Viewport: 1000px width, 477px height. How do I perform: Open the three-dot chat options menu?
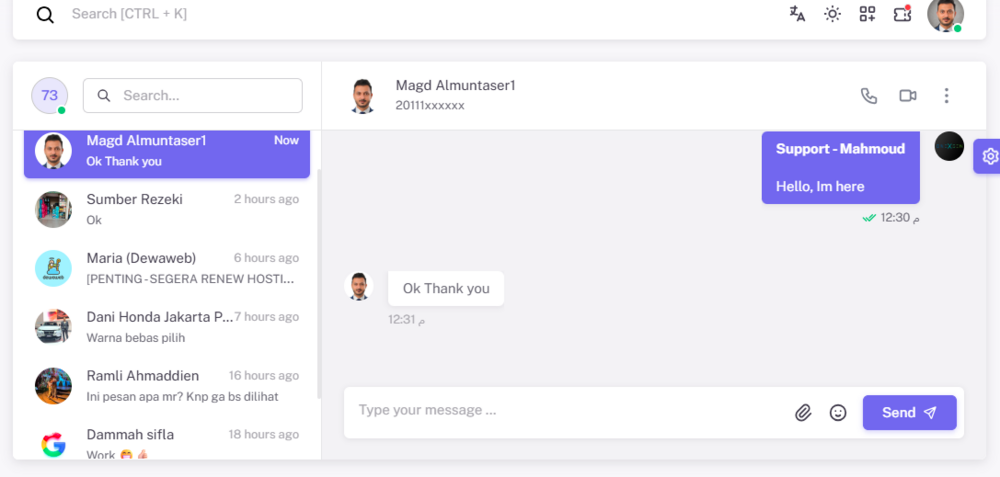click(x=946, y=96)
